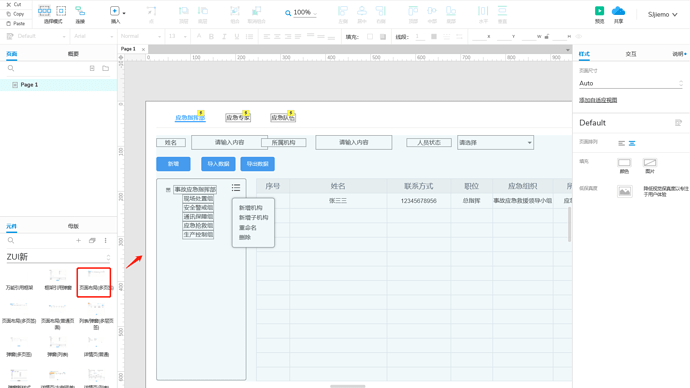The image size is (690, 388).
Task: Click the Point (点) tool icon
Action: (x=151, y=11)
